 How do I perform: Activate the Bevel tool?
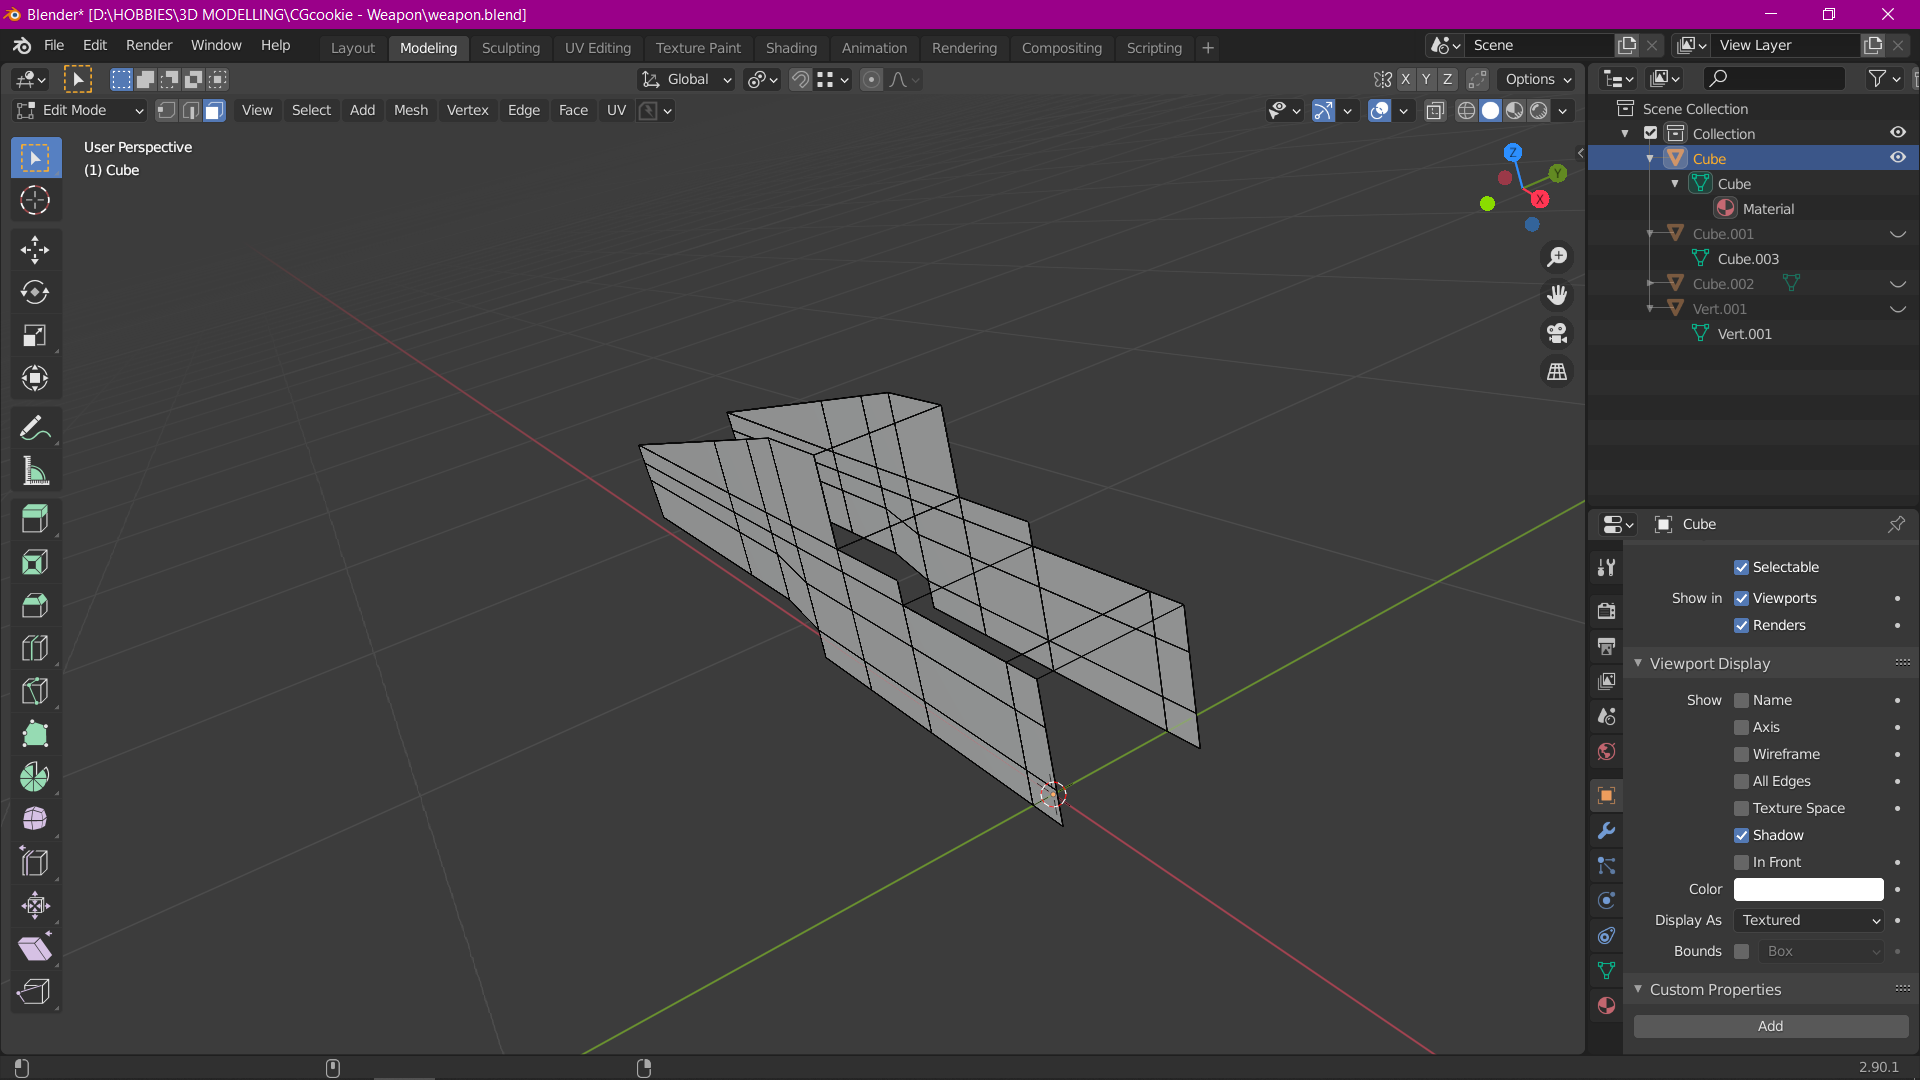coord(35,605)
